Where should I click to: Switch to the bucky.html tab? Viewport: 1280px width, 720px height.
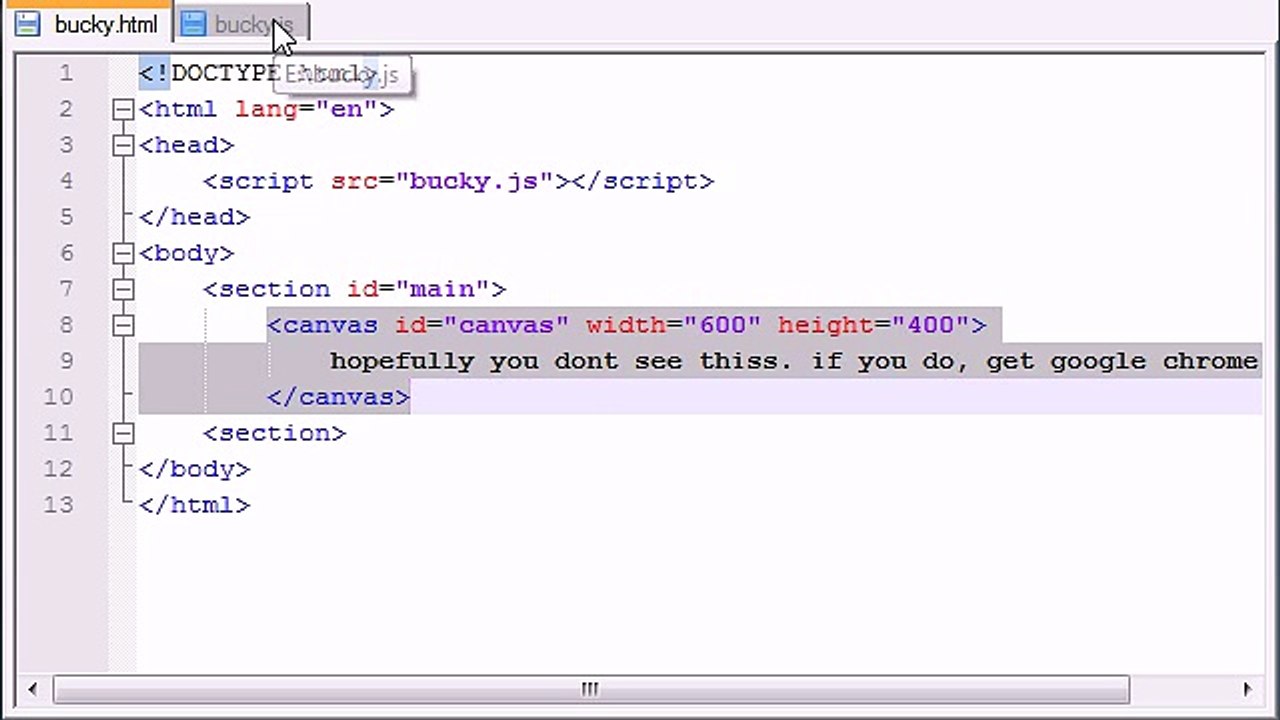tap(88, 24)
